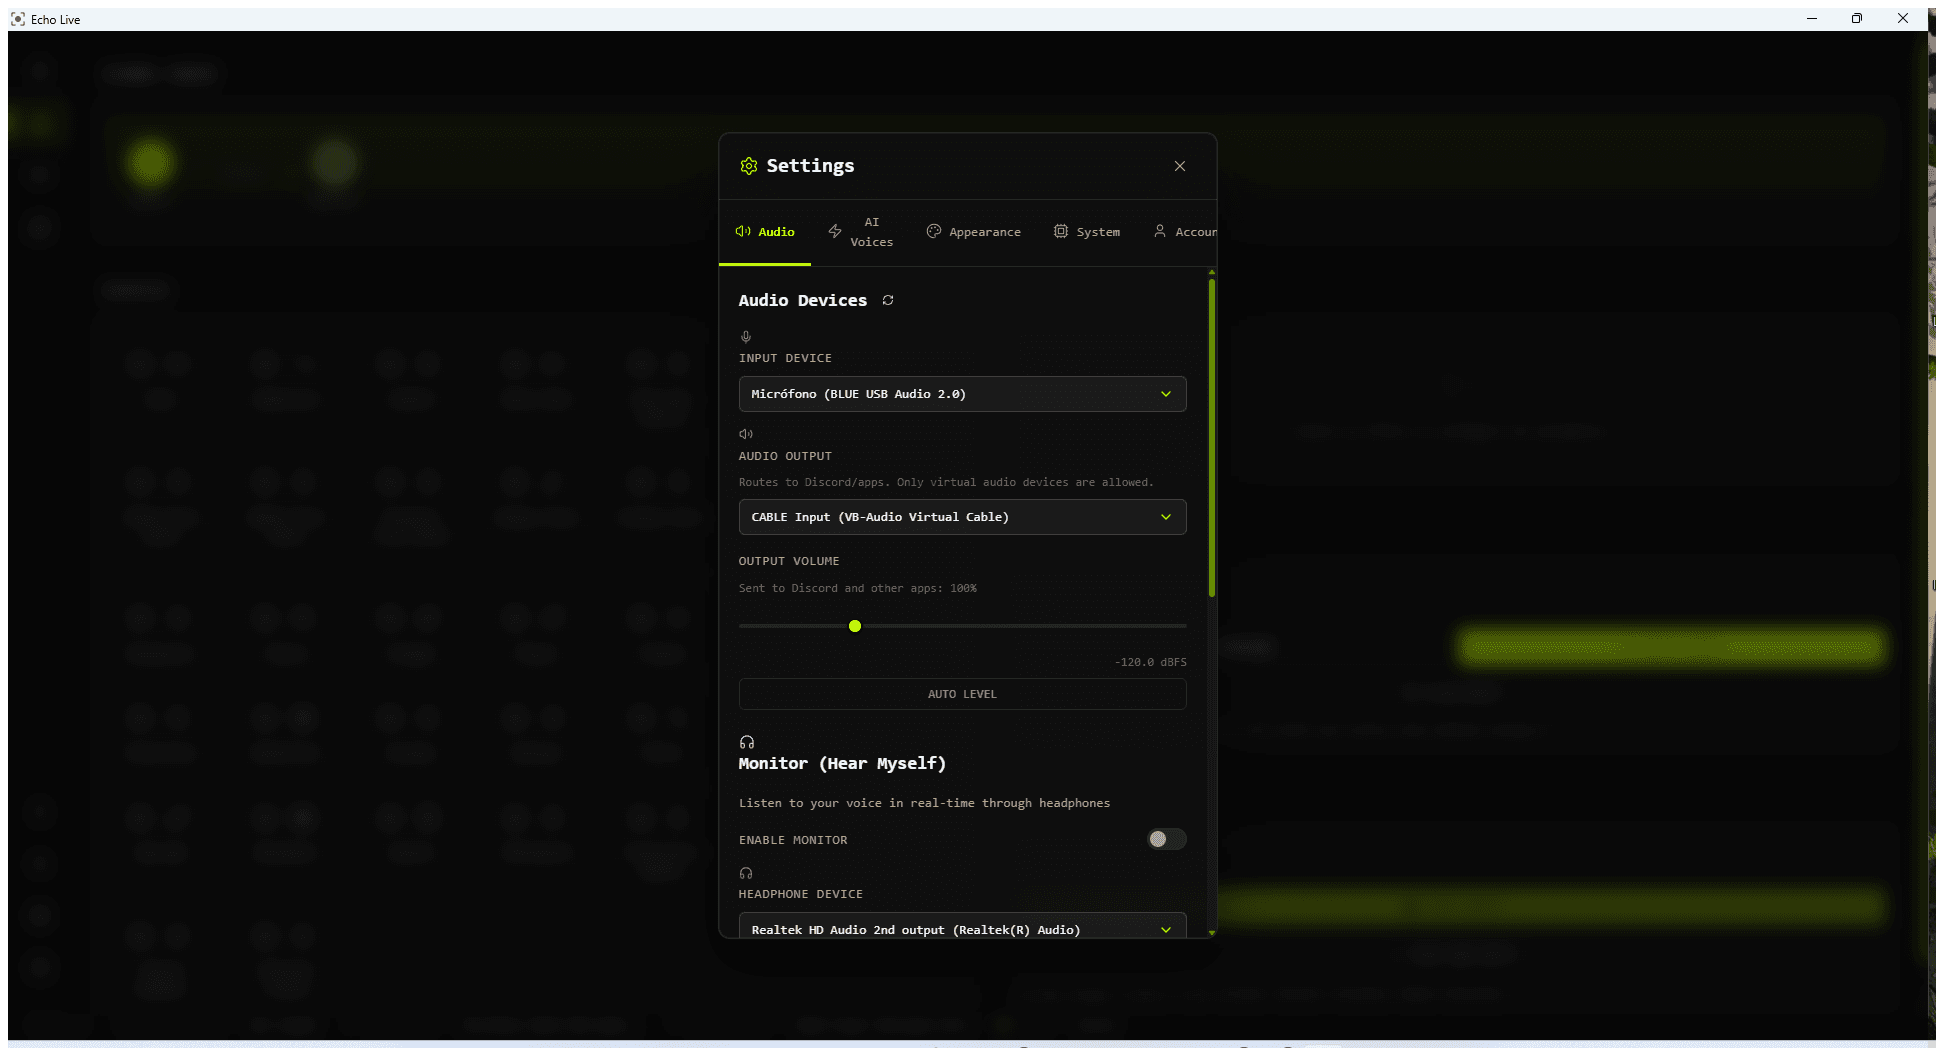Close the Settings dialog with X
Viewport: 1936px width, 1048px height.
[1180, 166]
